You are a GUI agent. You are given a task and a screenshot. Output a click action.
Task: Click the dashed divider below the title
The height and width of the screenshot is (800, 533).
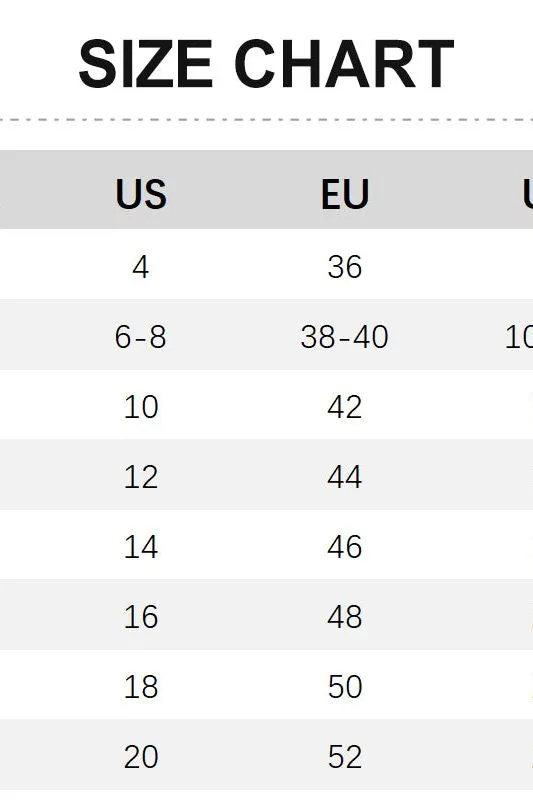click(x=266, y=120)
